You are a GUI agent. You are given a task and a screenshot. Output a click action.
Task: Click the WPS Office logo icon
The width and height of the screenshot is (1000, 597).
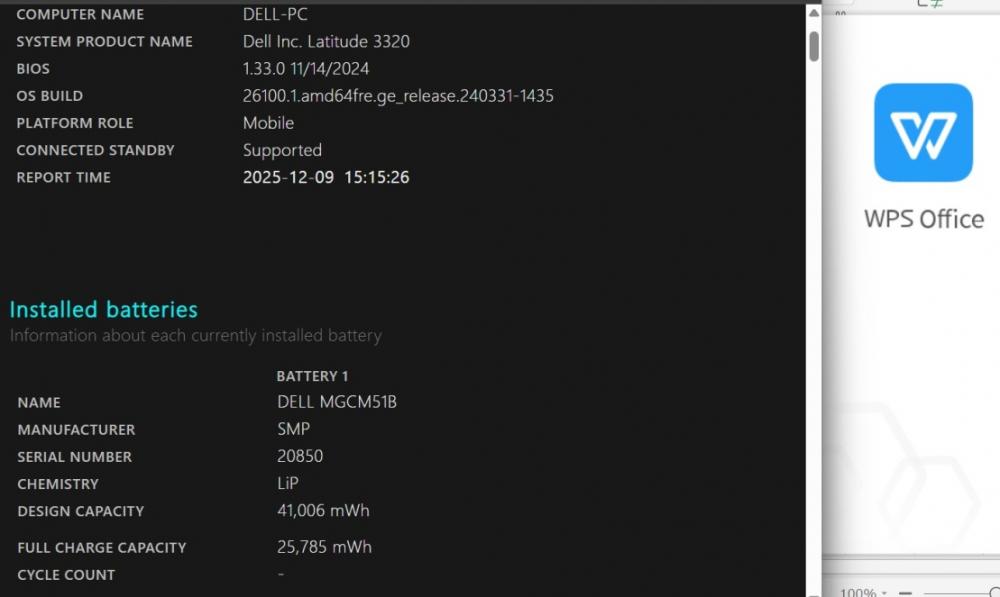click(923, 133)
